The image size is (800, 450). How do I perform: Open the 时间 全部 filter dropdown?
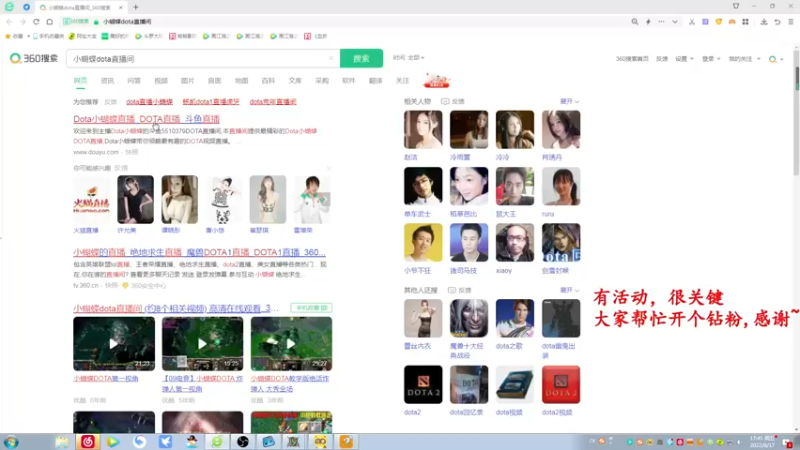[409, 58]
